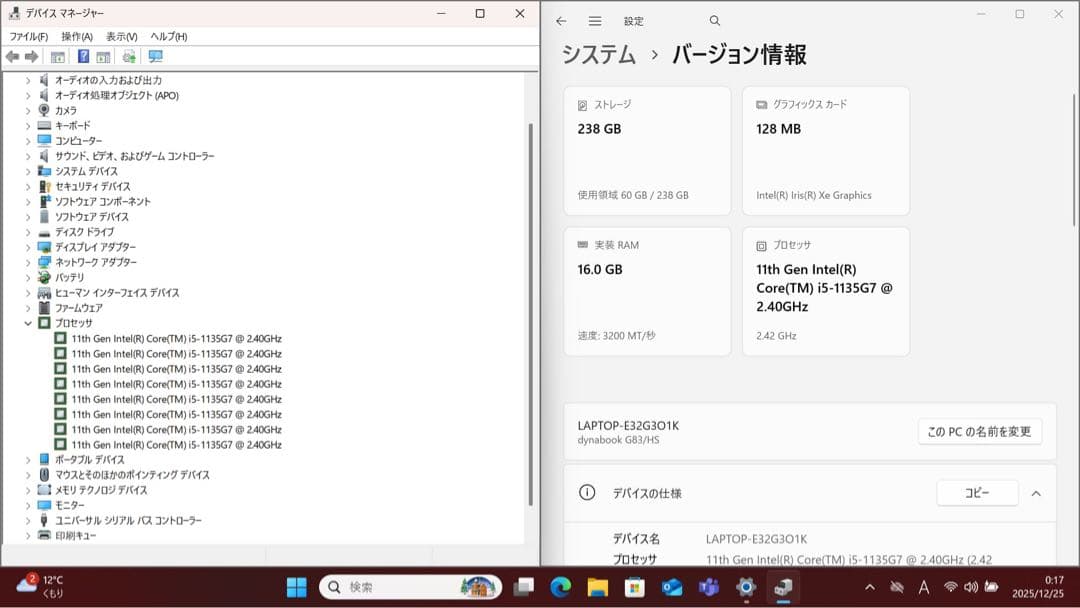Open Properties using the Device Manager toolbar icon
The width and height of the screenshot is (1080, 608).
(57, 57)
